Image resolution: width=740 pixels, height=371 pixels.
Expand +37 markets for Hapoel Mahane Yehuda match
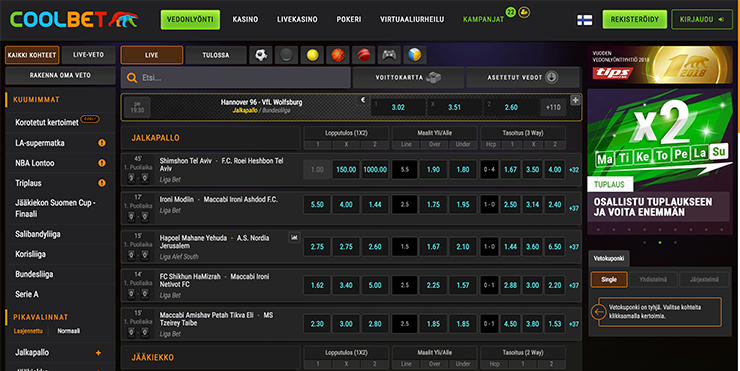[574, 247]
